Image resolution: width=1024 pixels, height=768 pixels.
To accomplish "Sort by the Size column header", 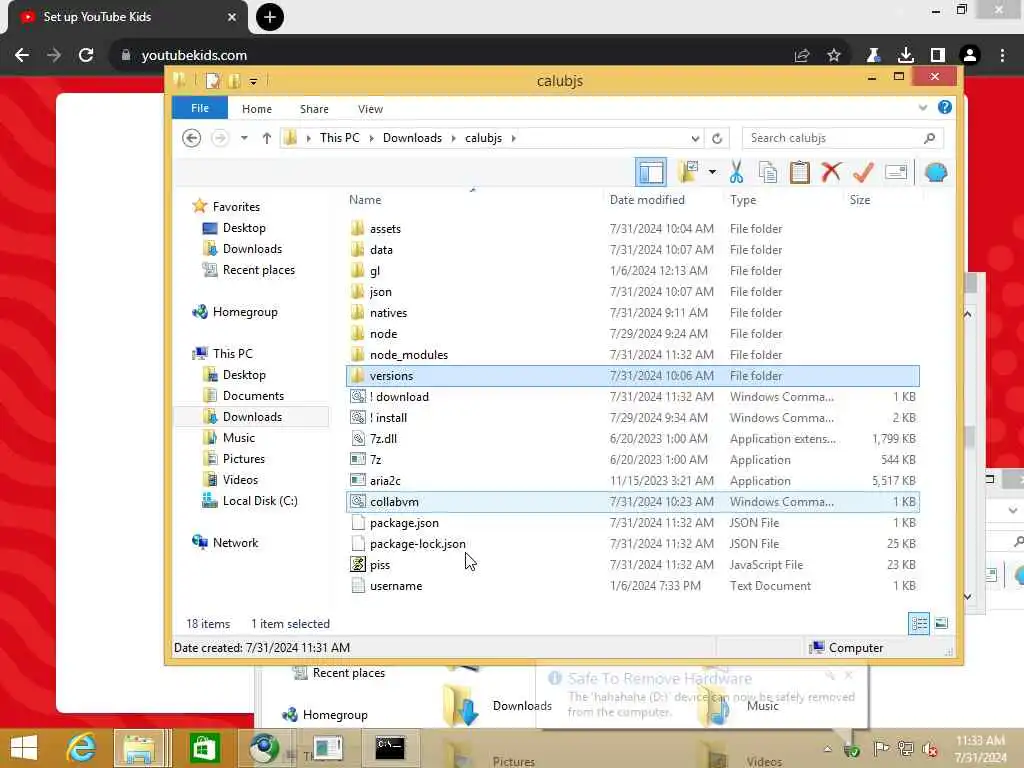I will click(x=859, y=200).
